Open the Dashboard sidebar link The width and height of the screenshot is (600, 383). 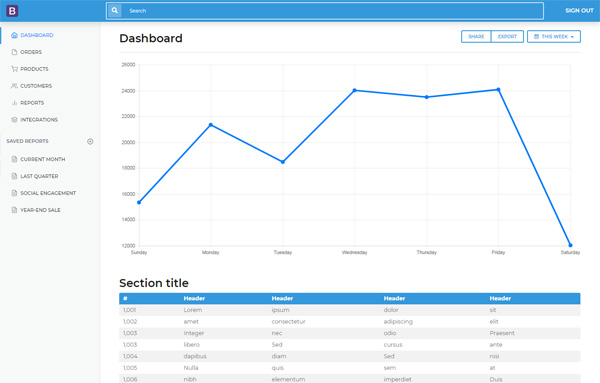point(37,35)
